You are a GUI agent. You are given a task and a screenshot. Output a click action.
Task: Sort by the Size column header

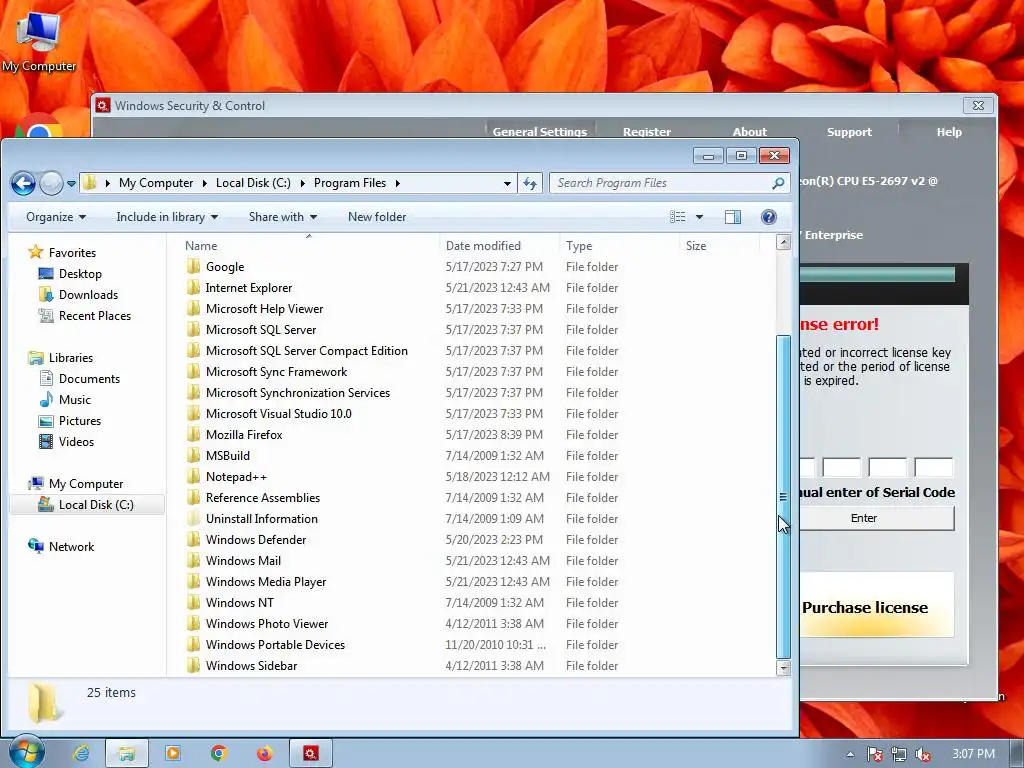coord(720,246)
